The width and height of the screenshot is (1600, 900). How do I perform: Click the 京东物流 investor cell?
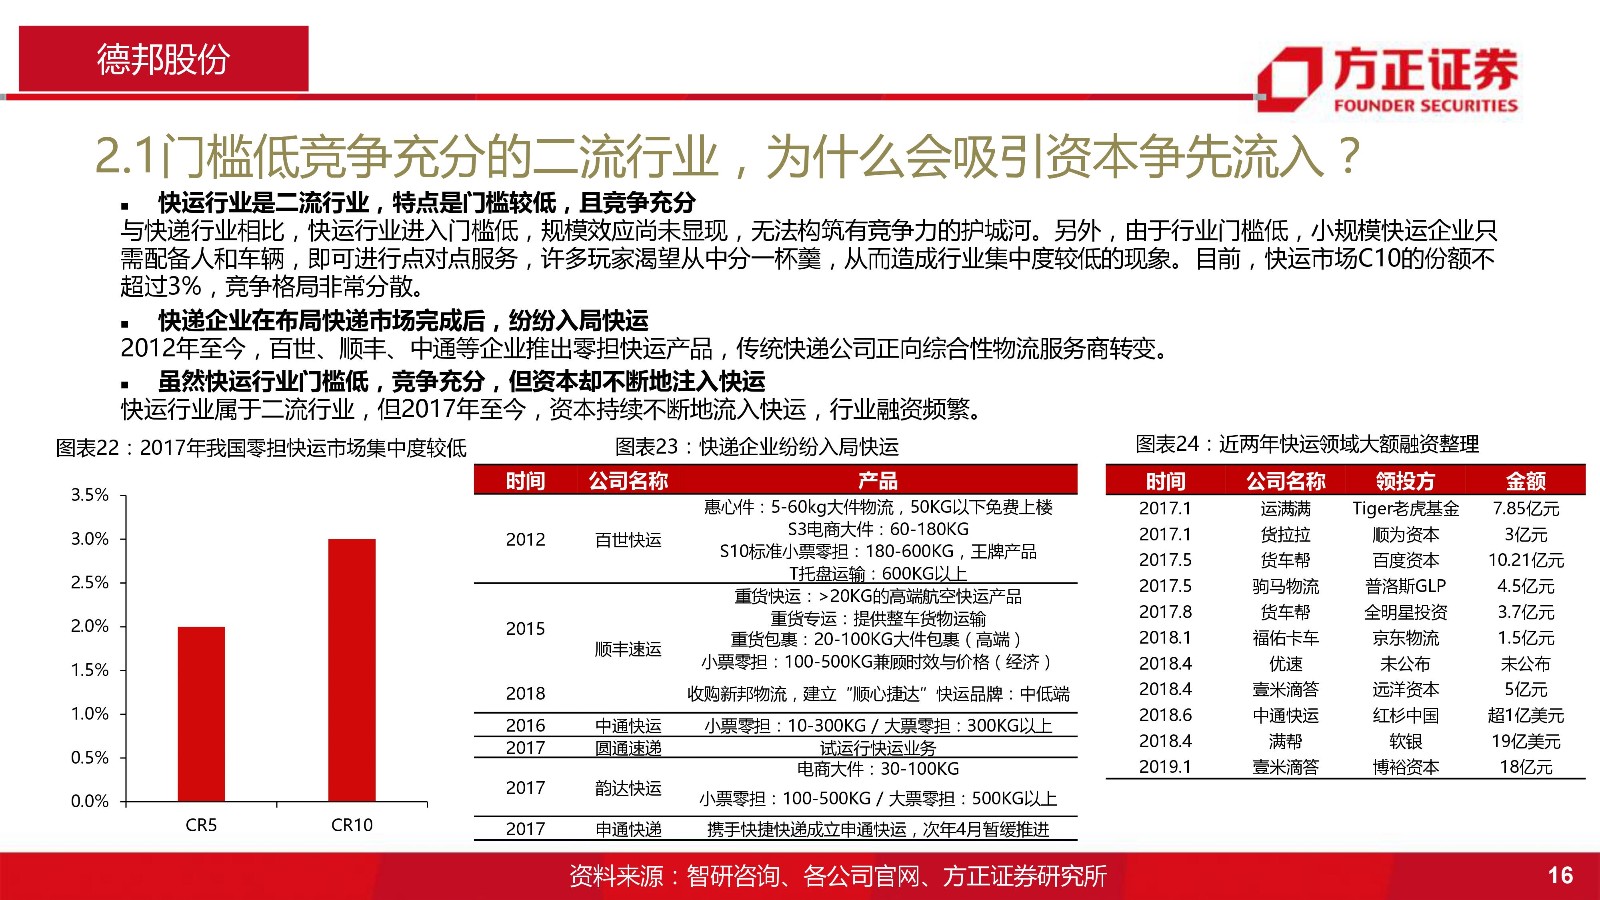point(1405,638)
